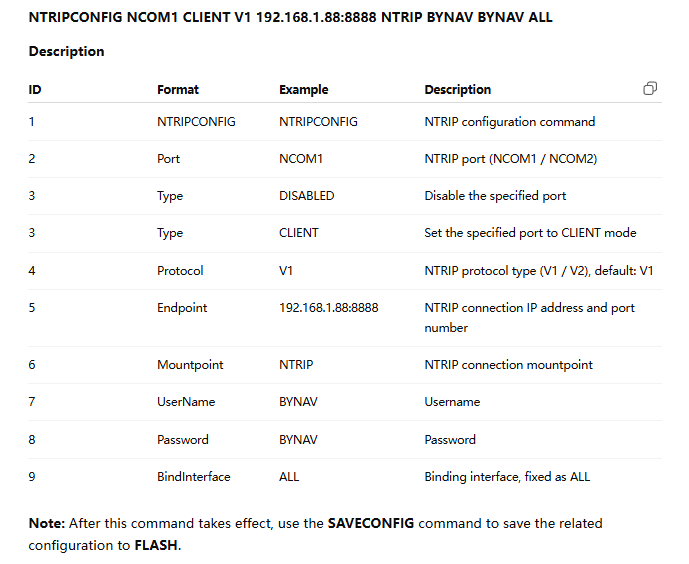Click the ALL example value for BindInterface
The height and width of the screenshot is (564, 689).
point(289,477)
